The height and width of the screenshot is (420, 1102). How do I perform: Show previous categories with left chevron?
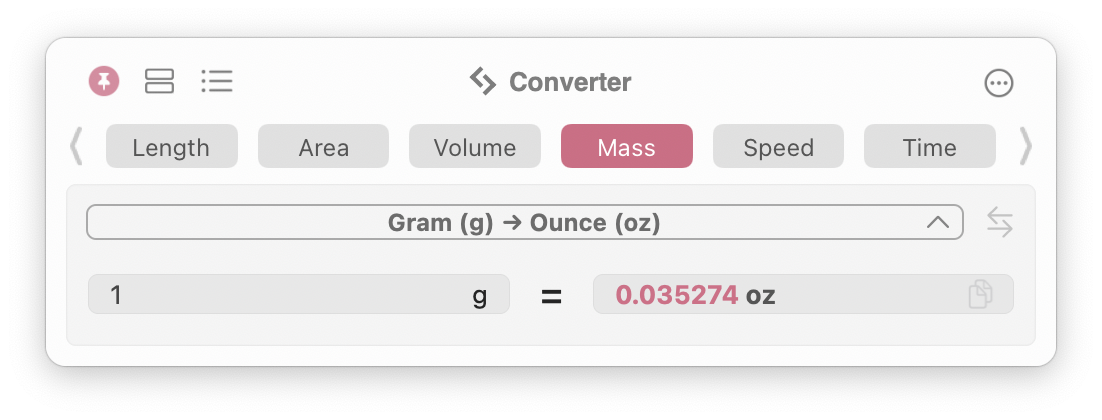[x=76, y=146]
